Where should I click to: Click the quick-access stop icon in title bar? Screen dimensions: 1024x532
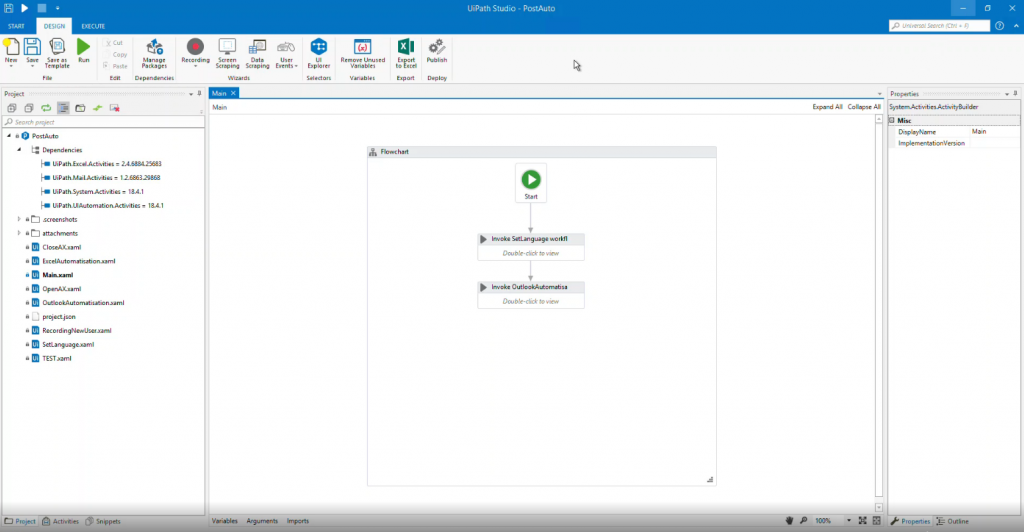click(41, 8)
